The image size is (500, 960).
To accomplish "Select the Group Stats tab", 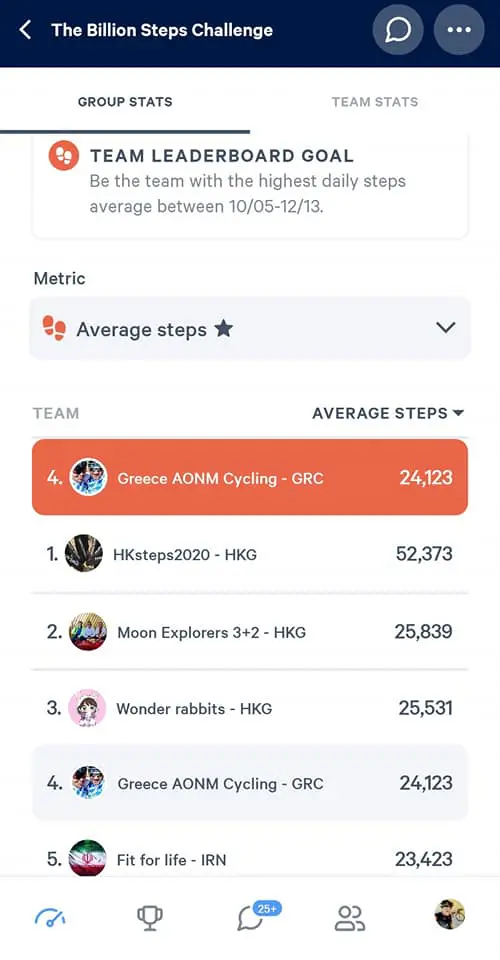I will coord(125,102).
